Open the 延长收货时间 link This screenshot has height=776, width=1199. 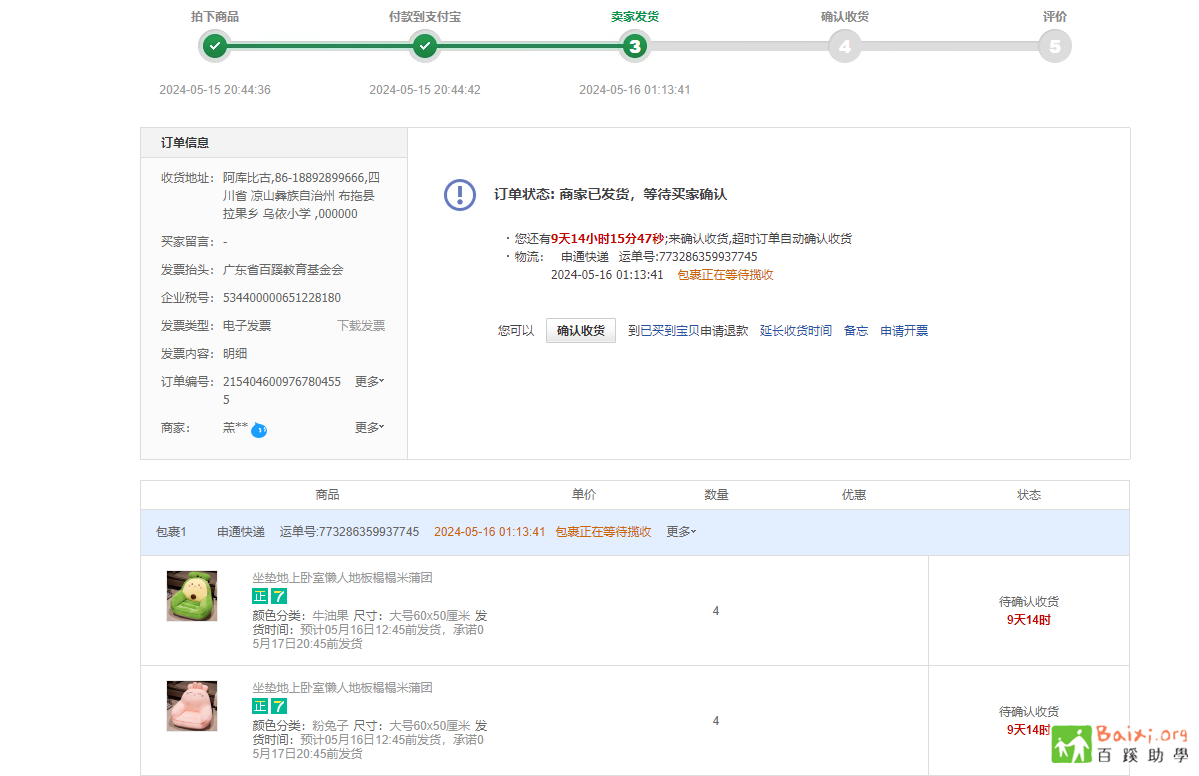tap(795, 331)
